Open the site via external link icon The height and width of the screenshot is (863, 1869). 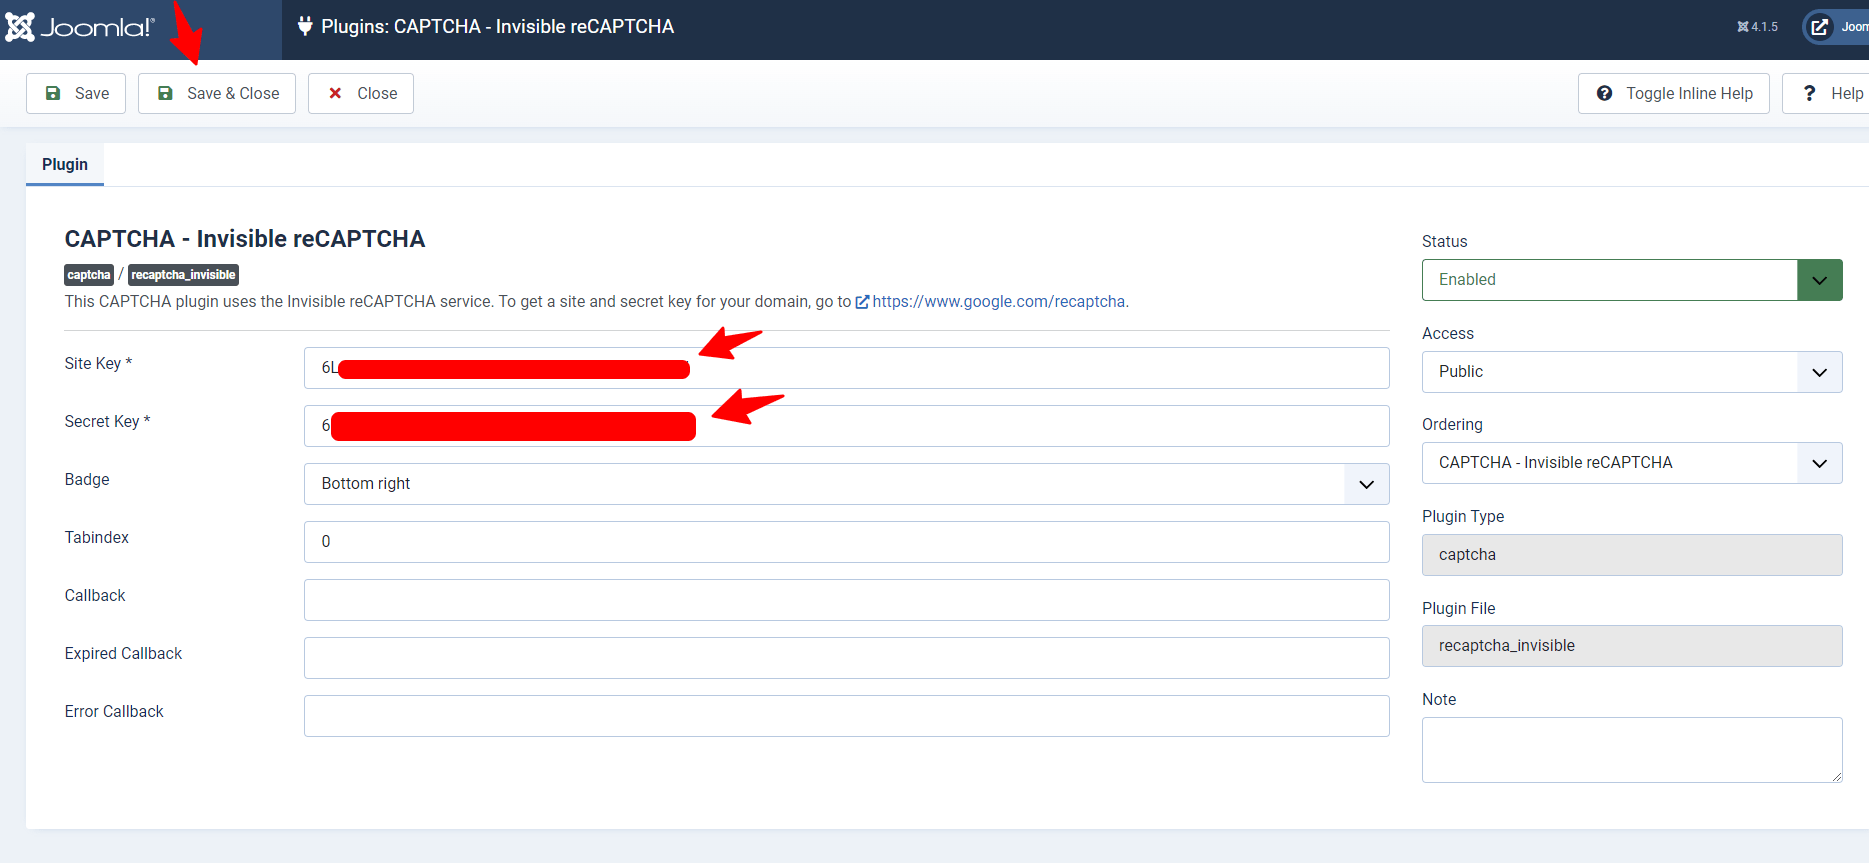pyautogui.click(x=1820, y=27)
